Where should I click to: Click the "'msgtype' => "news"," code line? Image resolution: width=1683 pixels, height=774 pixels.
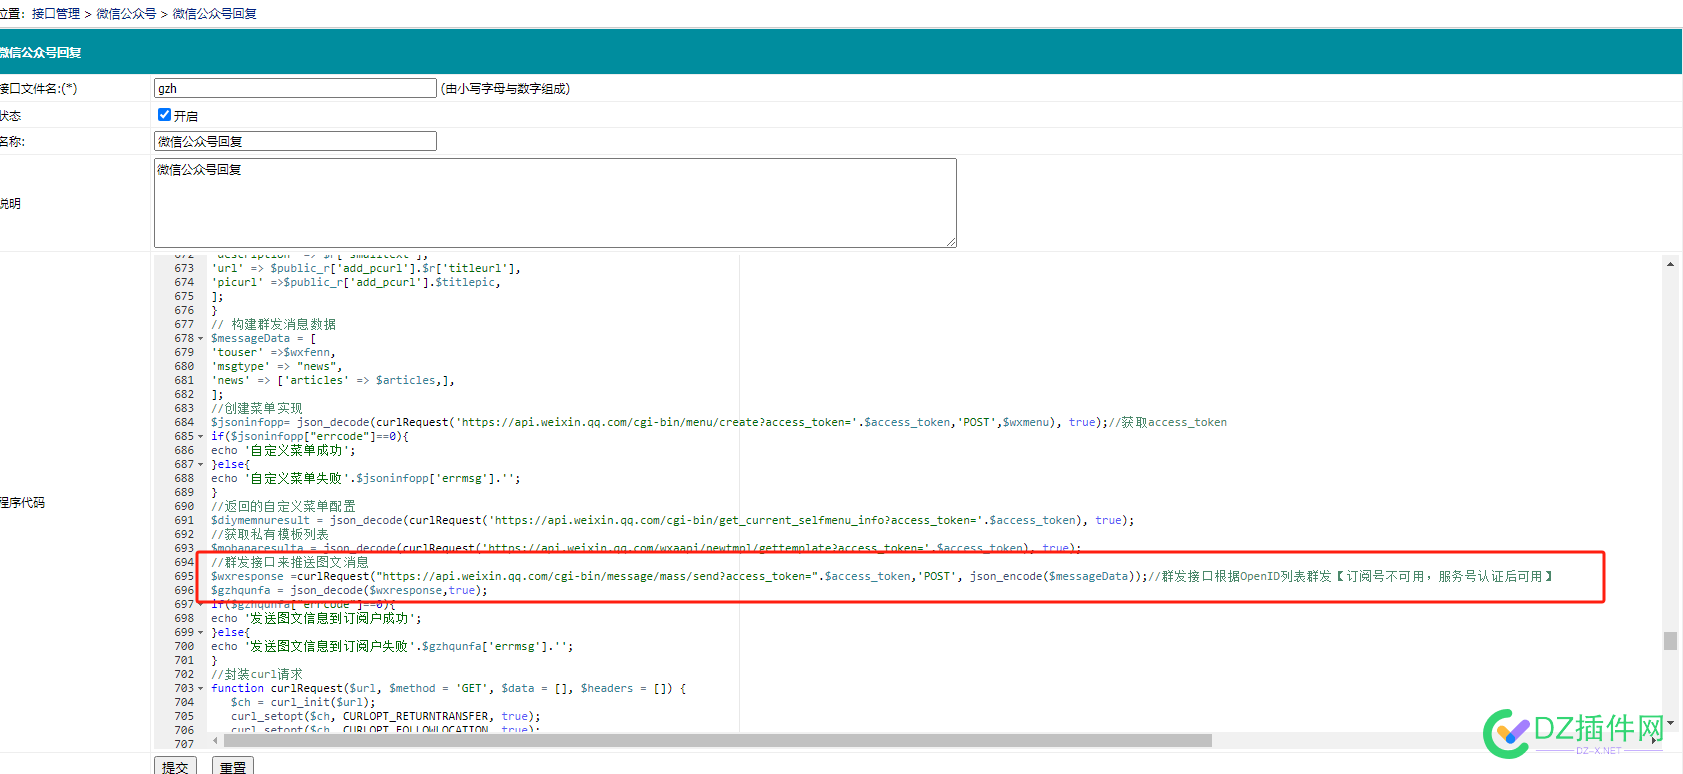(277, 366)
